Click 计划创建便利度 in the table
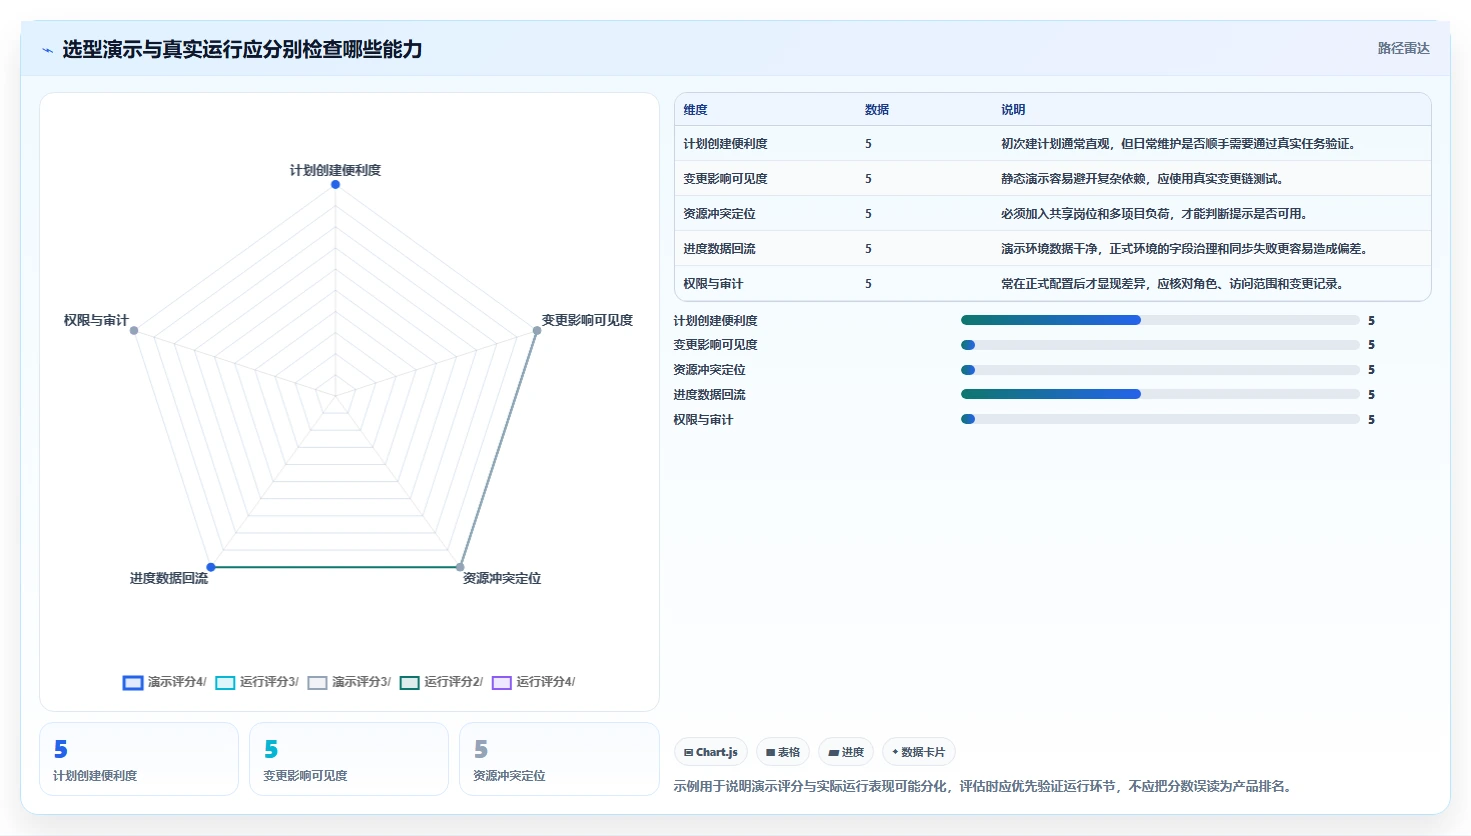The height and width of the screenshot is (836, 1471). [725, 144]
